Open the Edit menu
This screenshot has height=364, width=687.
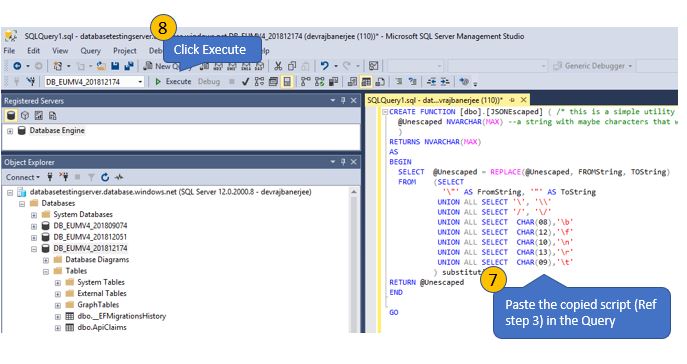tap(33, 51)
